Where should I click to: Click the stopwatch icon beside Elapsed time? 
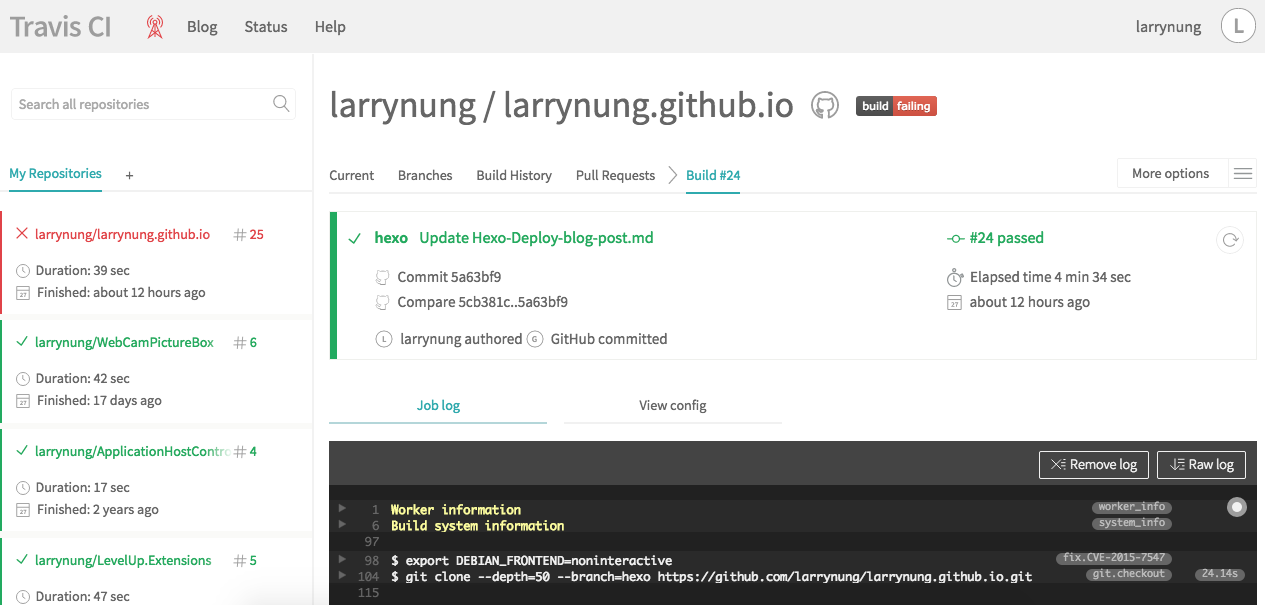click(954, 277)
